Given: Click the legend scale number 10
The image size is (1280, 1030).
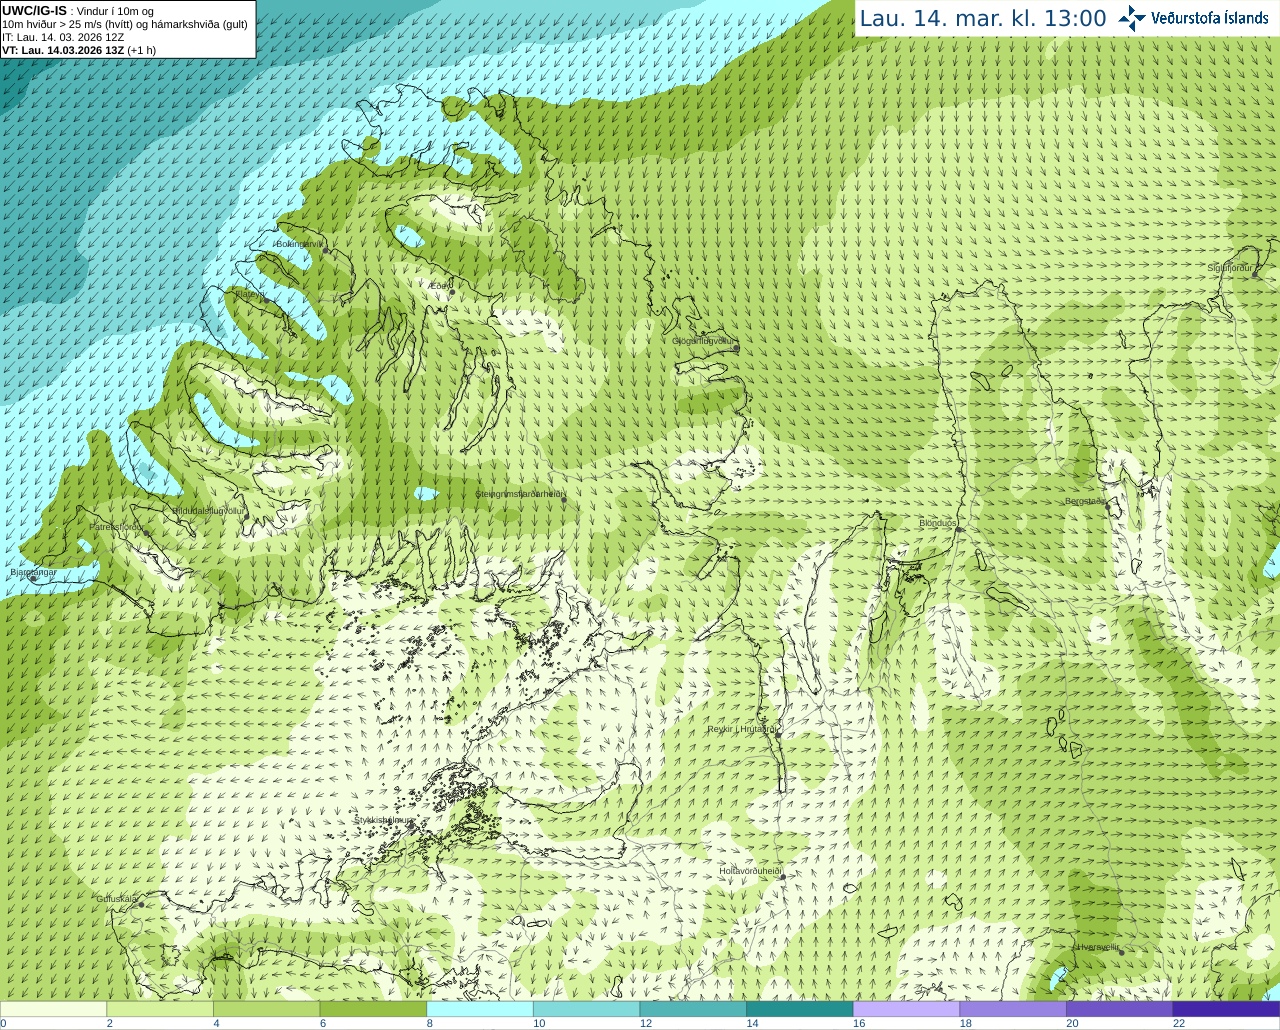Looking at the screenshot, I should tap(539, 1023).
